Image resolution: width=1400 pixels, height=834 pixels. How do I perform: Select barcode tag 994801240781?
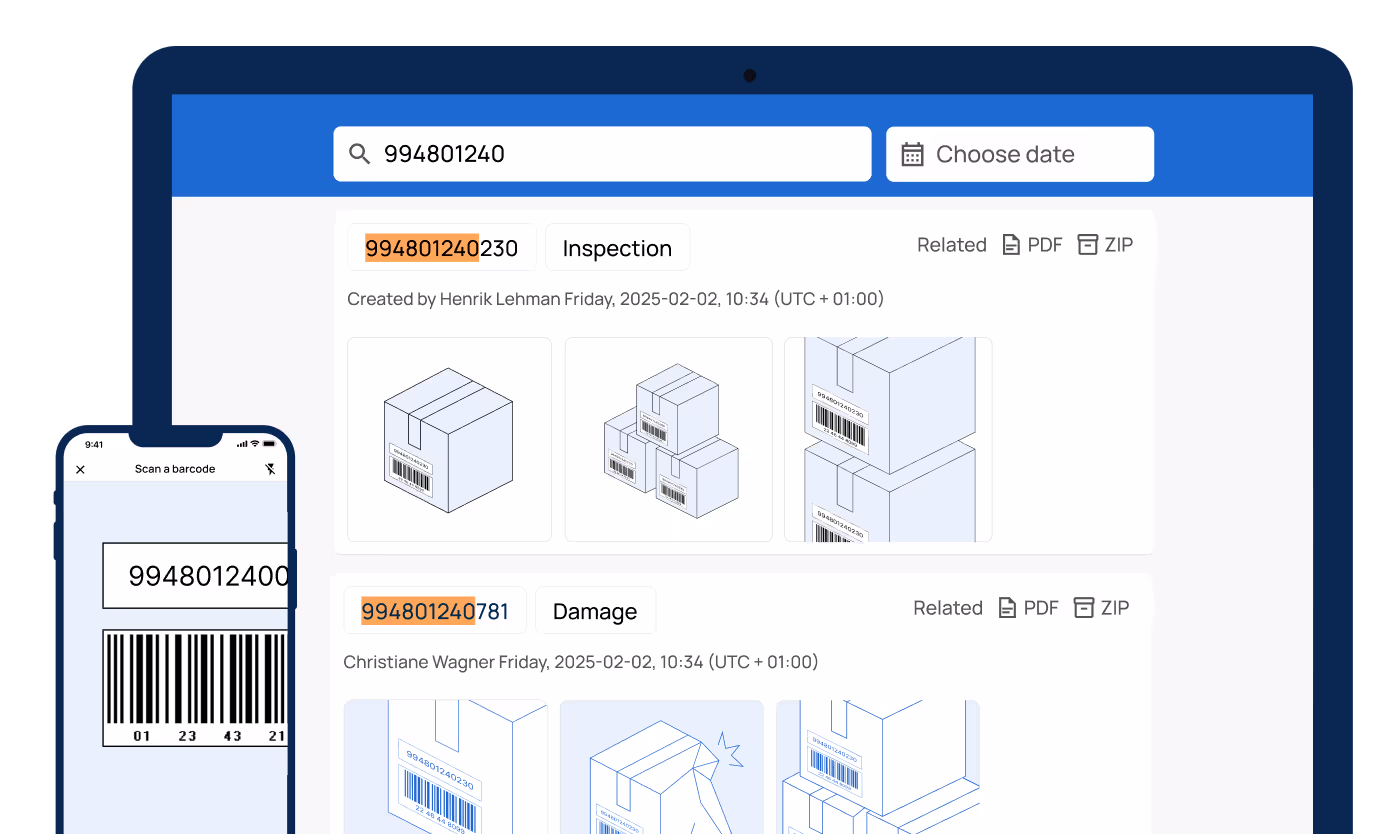(435, 611)
